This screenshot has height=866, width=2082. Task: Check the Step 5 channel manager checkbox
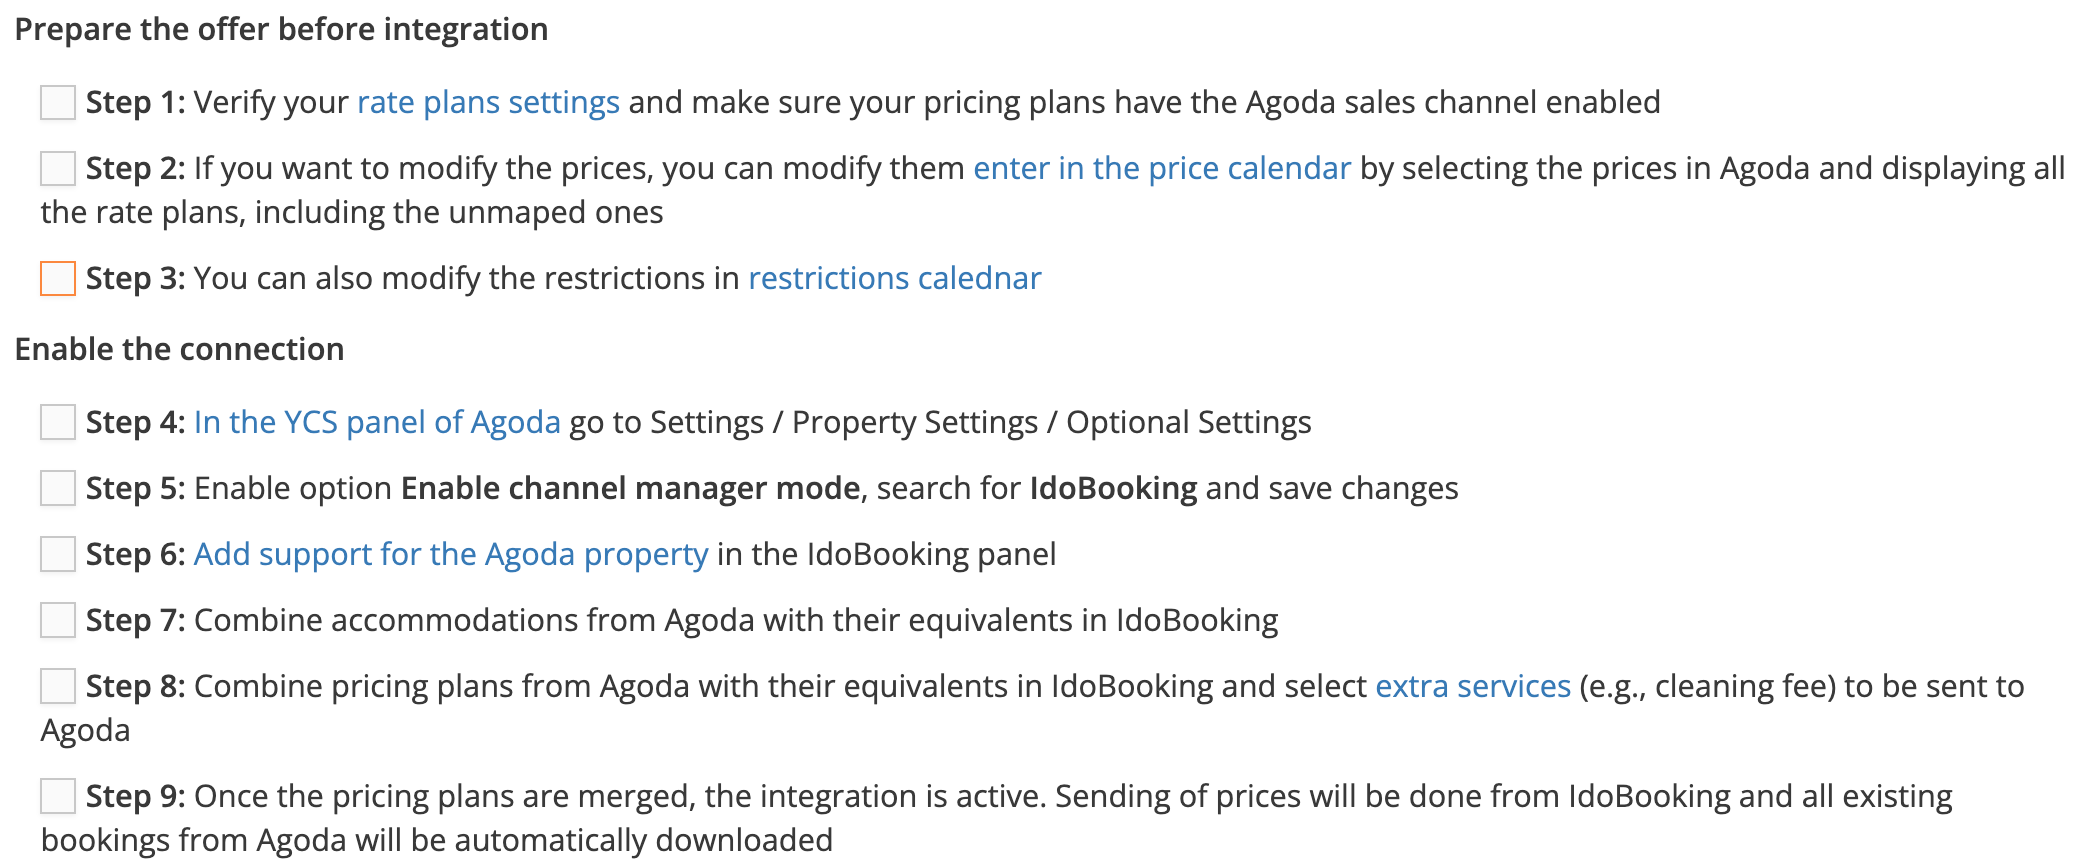click(58, 489)
